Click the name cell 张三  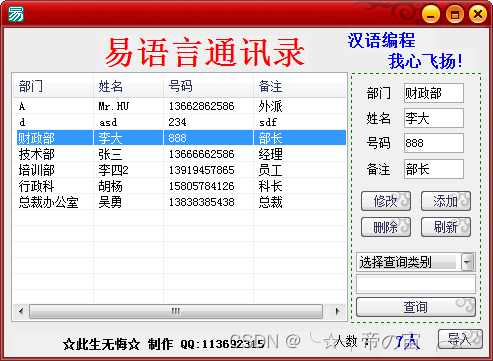click(110, 154)
